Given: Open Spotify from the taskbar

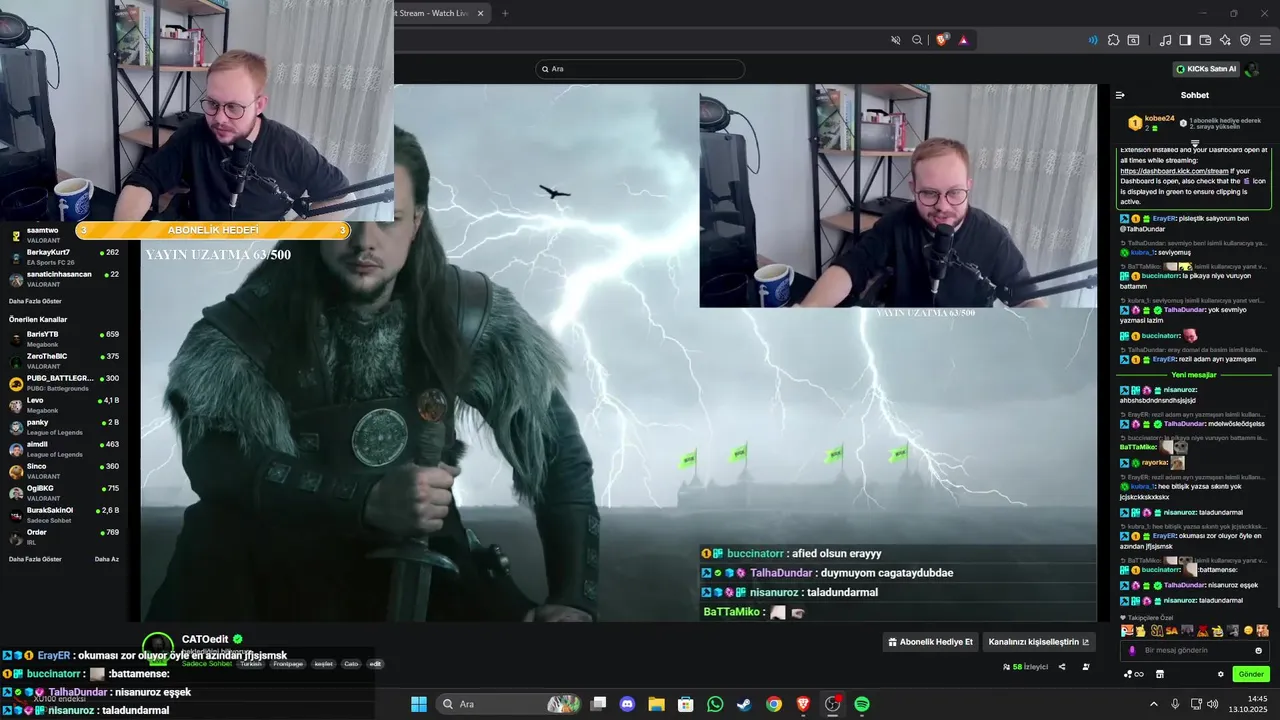Looking at the screenshot, I should [862, 704].
